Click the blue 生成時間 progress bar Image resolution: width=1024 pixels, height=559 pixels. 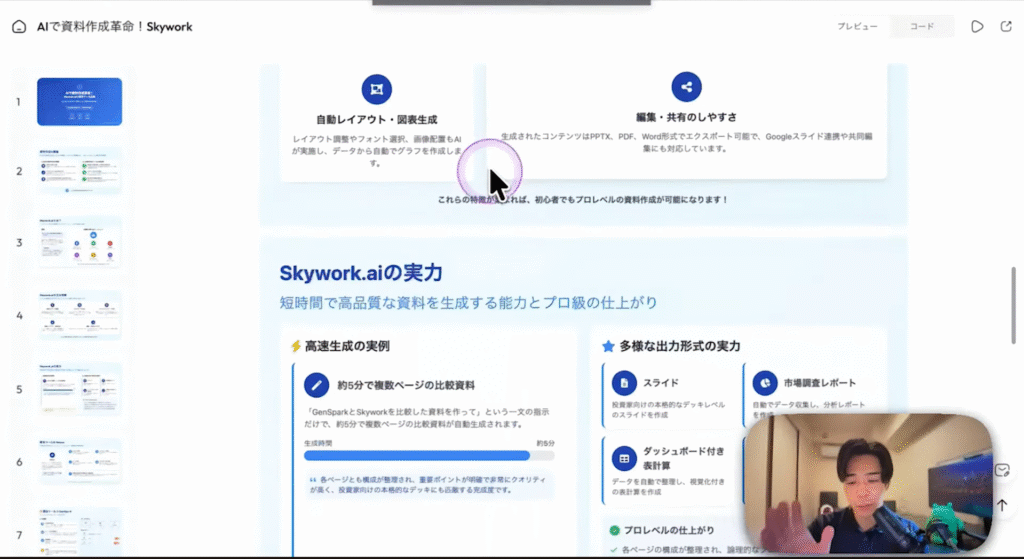(x=417, y=455)
